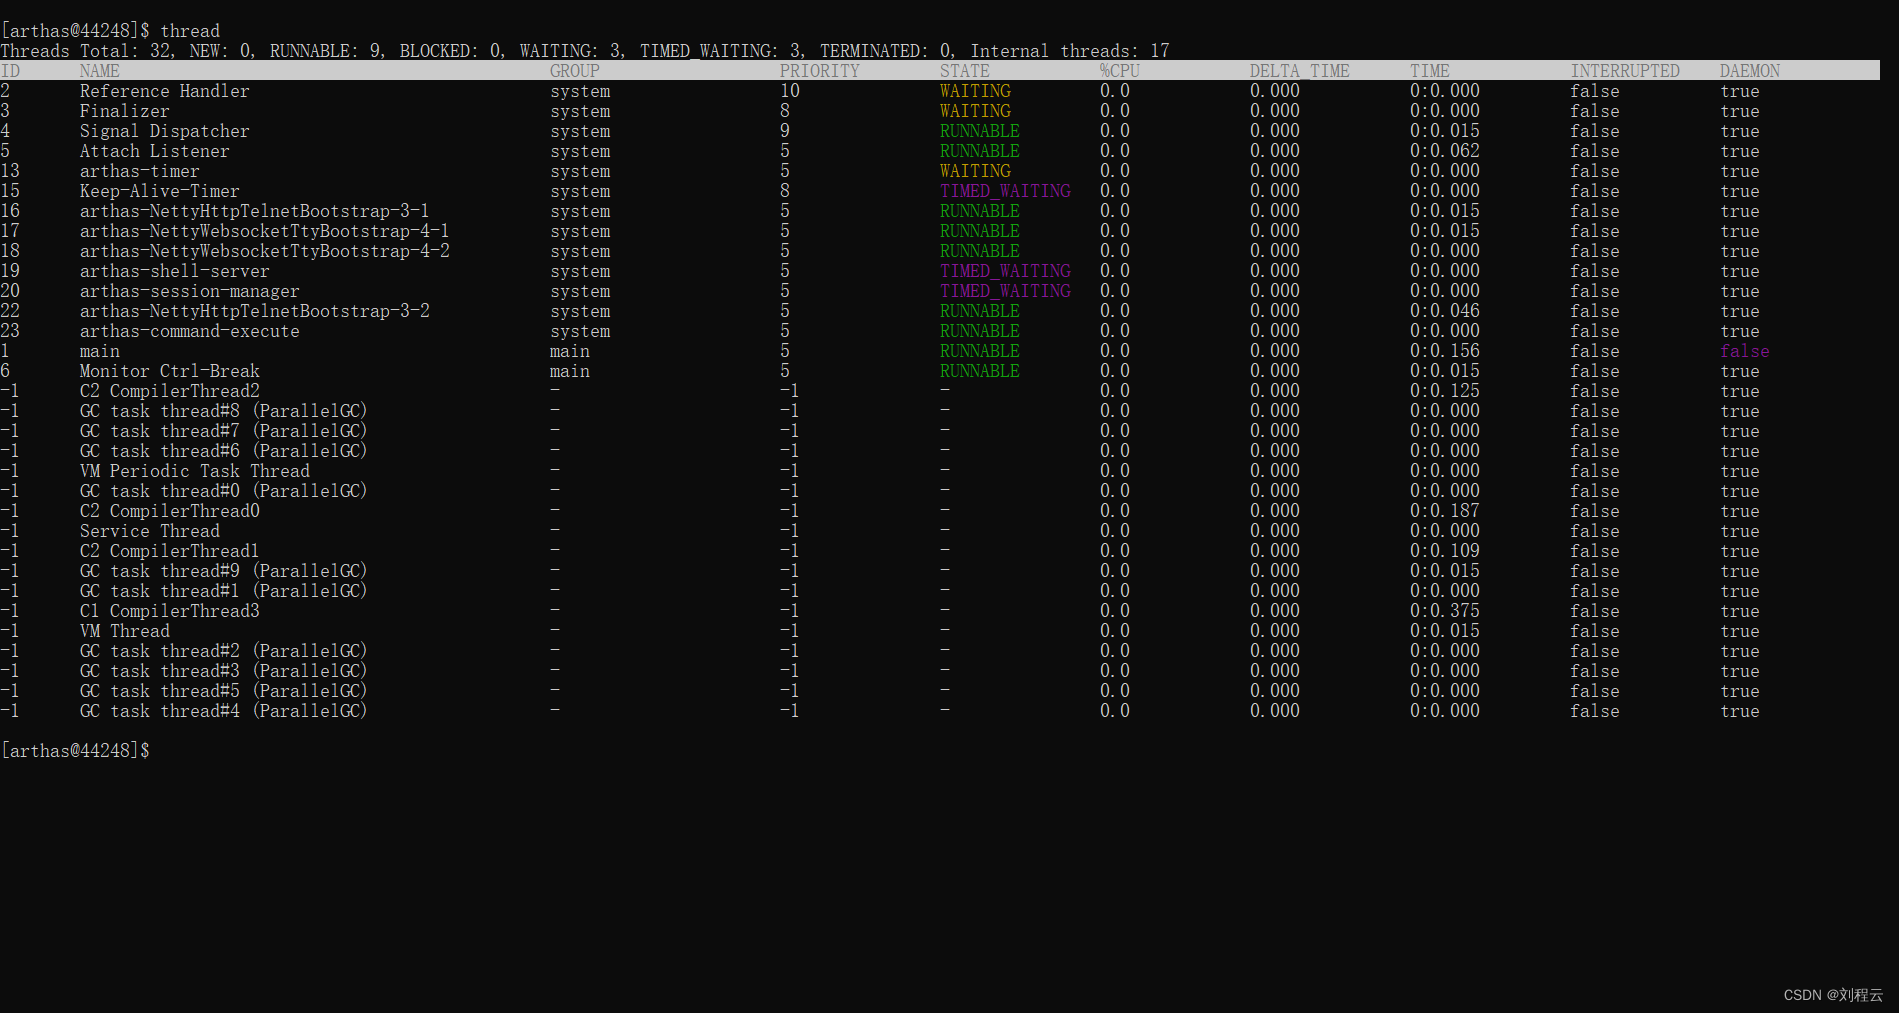Click thread ID 23 of arthas-command-execute

click(10, 331)
